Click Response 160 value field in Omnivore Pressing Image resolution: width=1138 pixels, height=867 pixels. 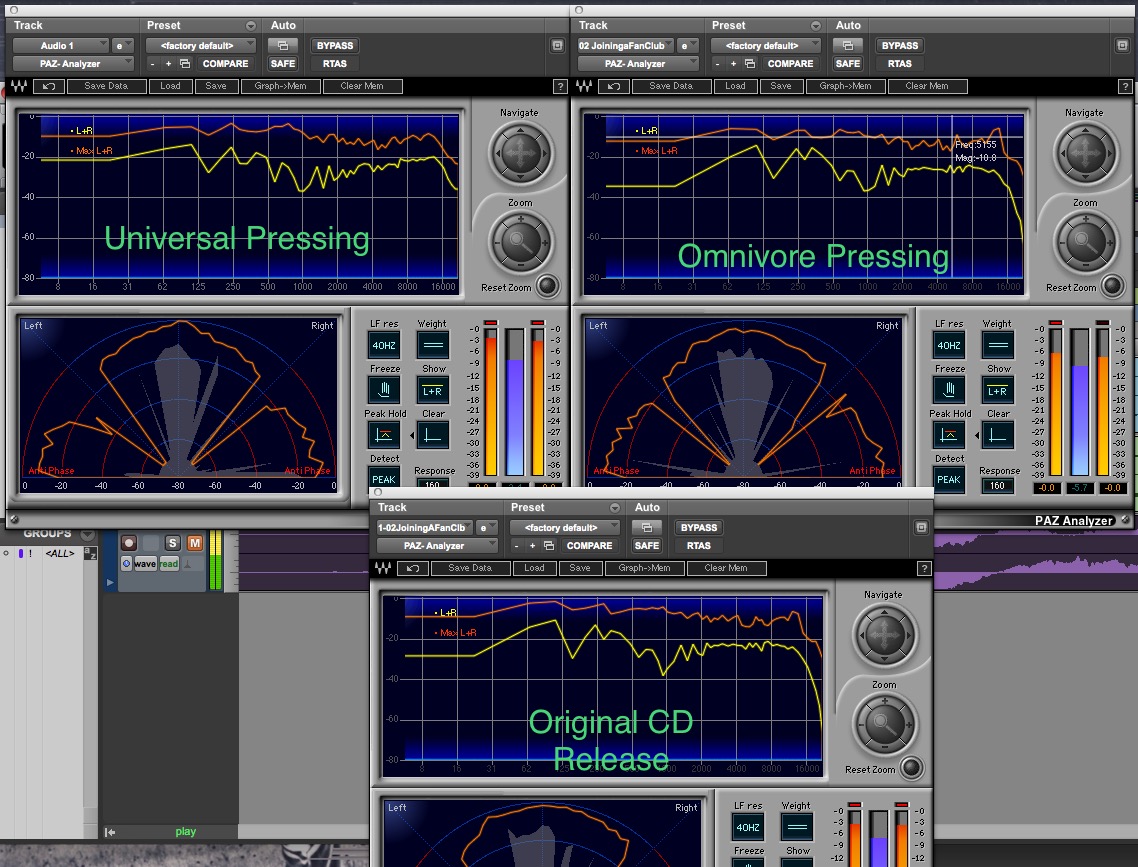click(x=997, y=485)
